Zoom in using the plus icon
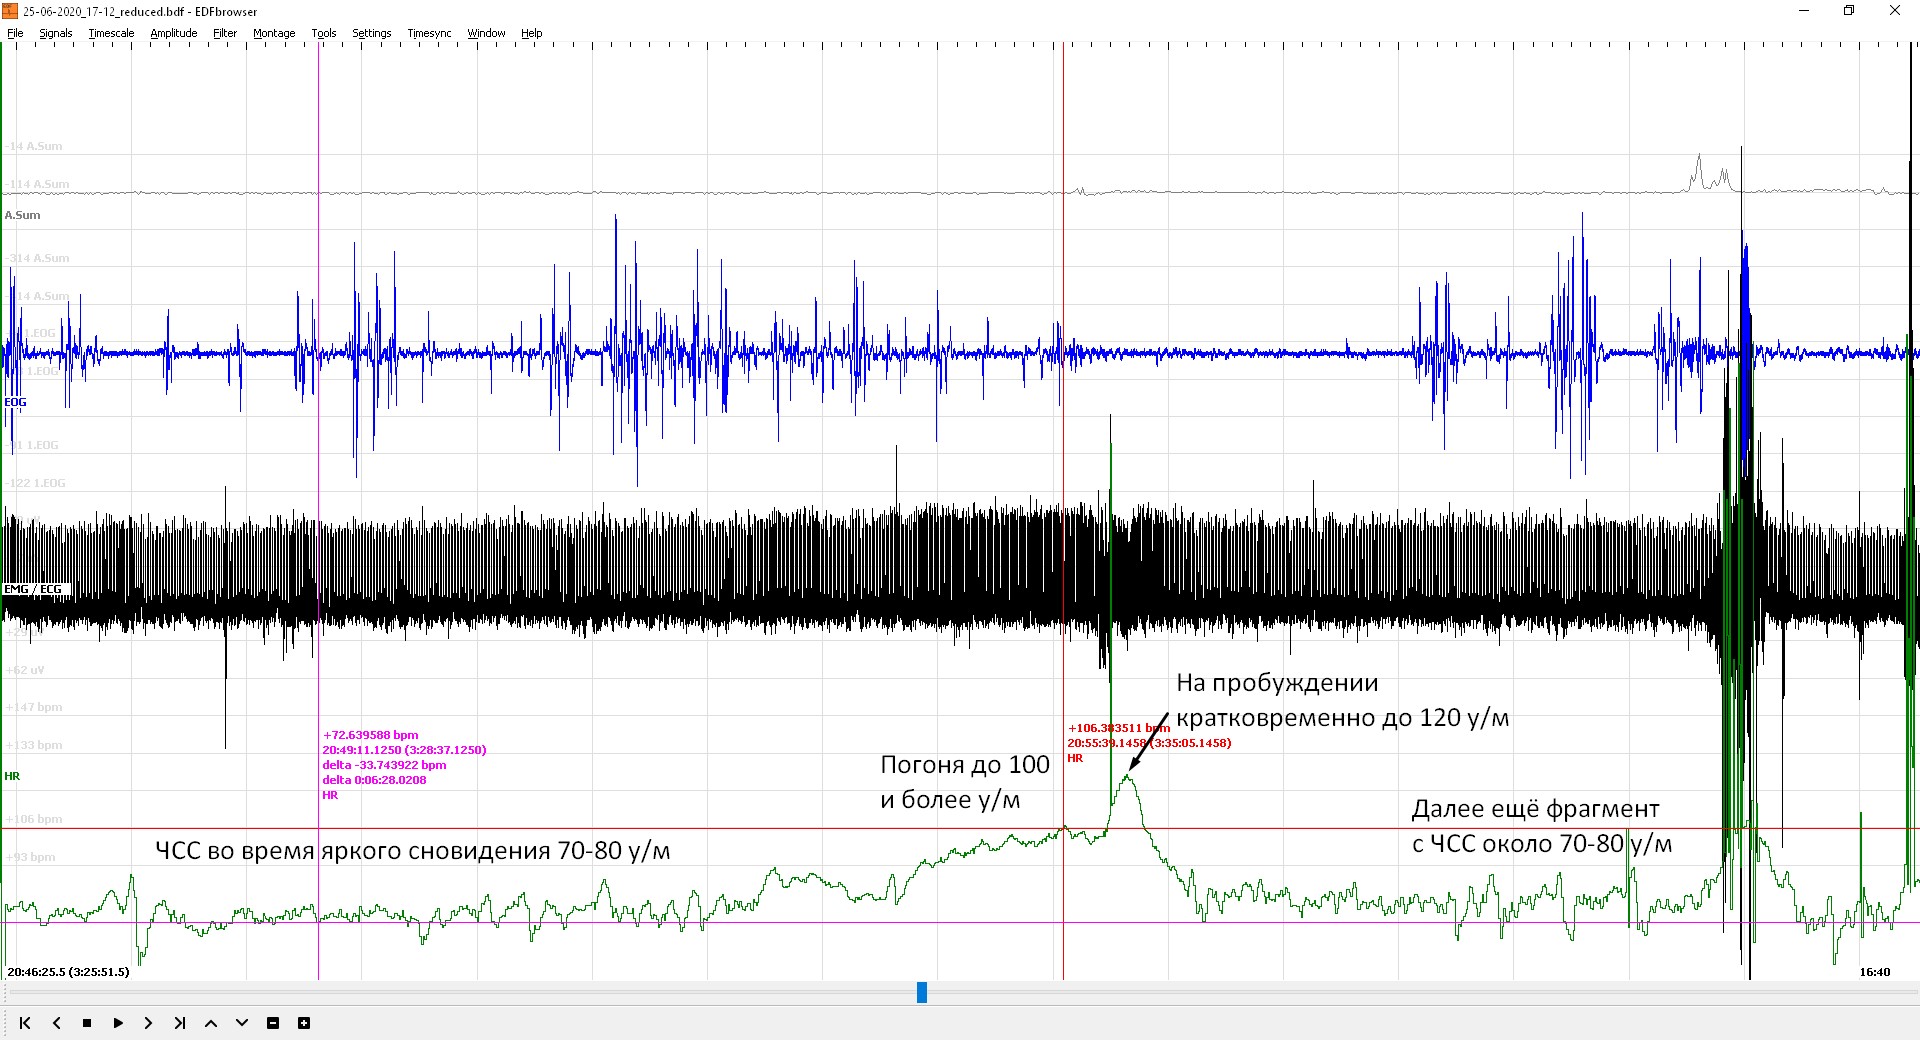Viewport: 1920px width, 1040px height. [304, 1023]
